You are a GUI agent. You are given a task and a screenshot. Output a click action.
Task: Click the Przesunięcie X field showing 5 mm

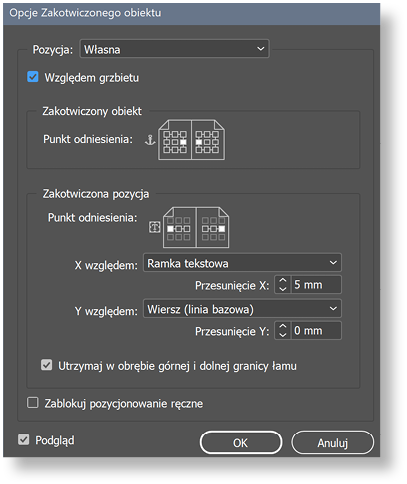point(316,285)
